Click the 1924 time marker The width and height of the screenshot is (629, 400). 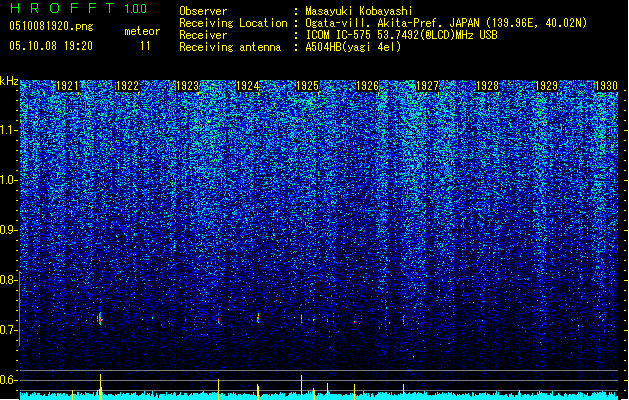pyautogui.click(x=248, y=86)
